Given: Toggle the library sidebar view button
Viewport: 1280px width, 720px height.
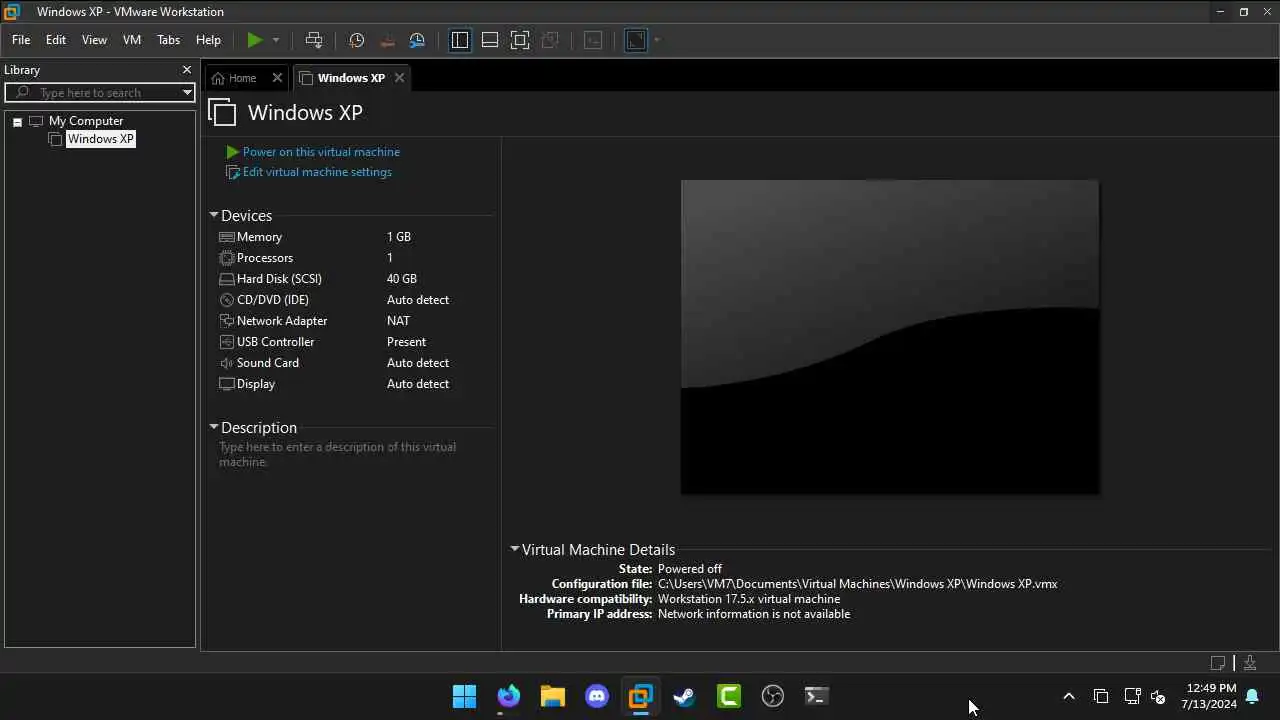Looking at the screenshot, I should click(460, 40).
